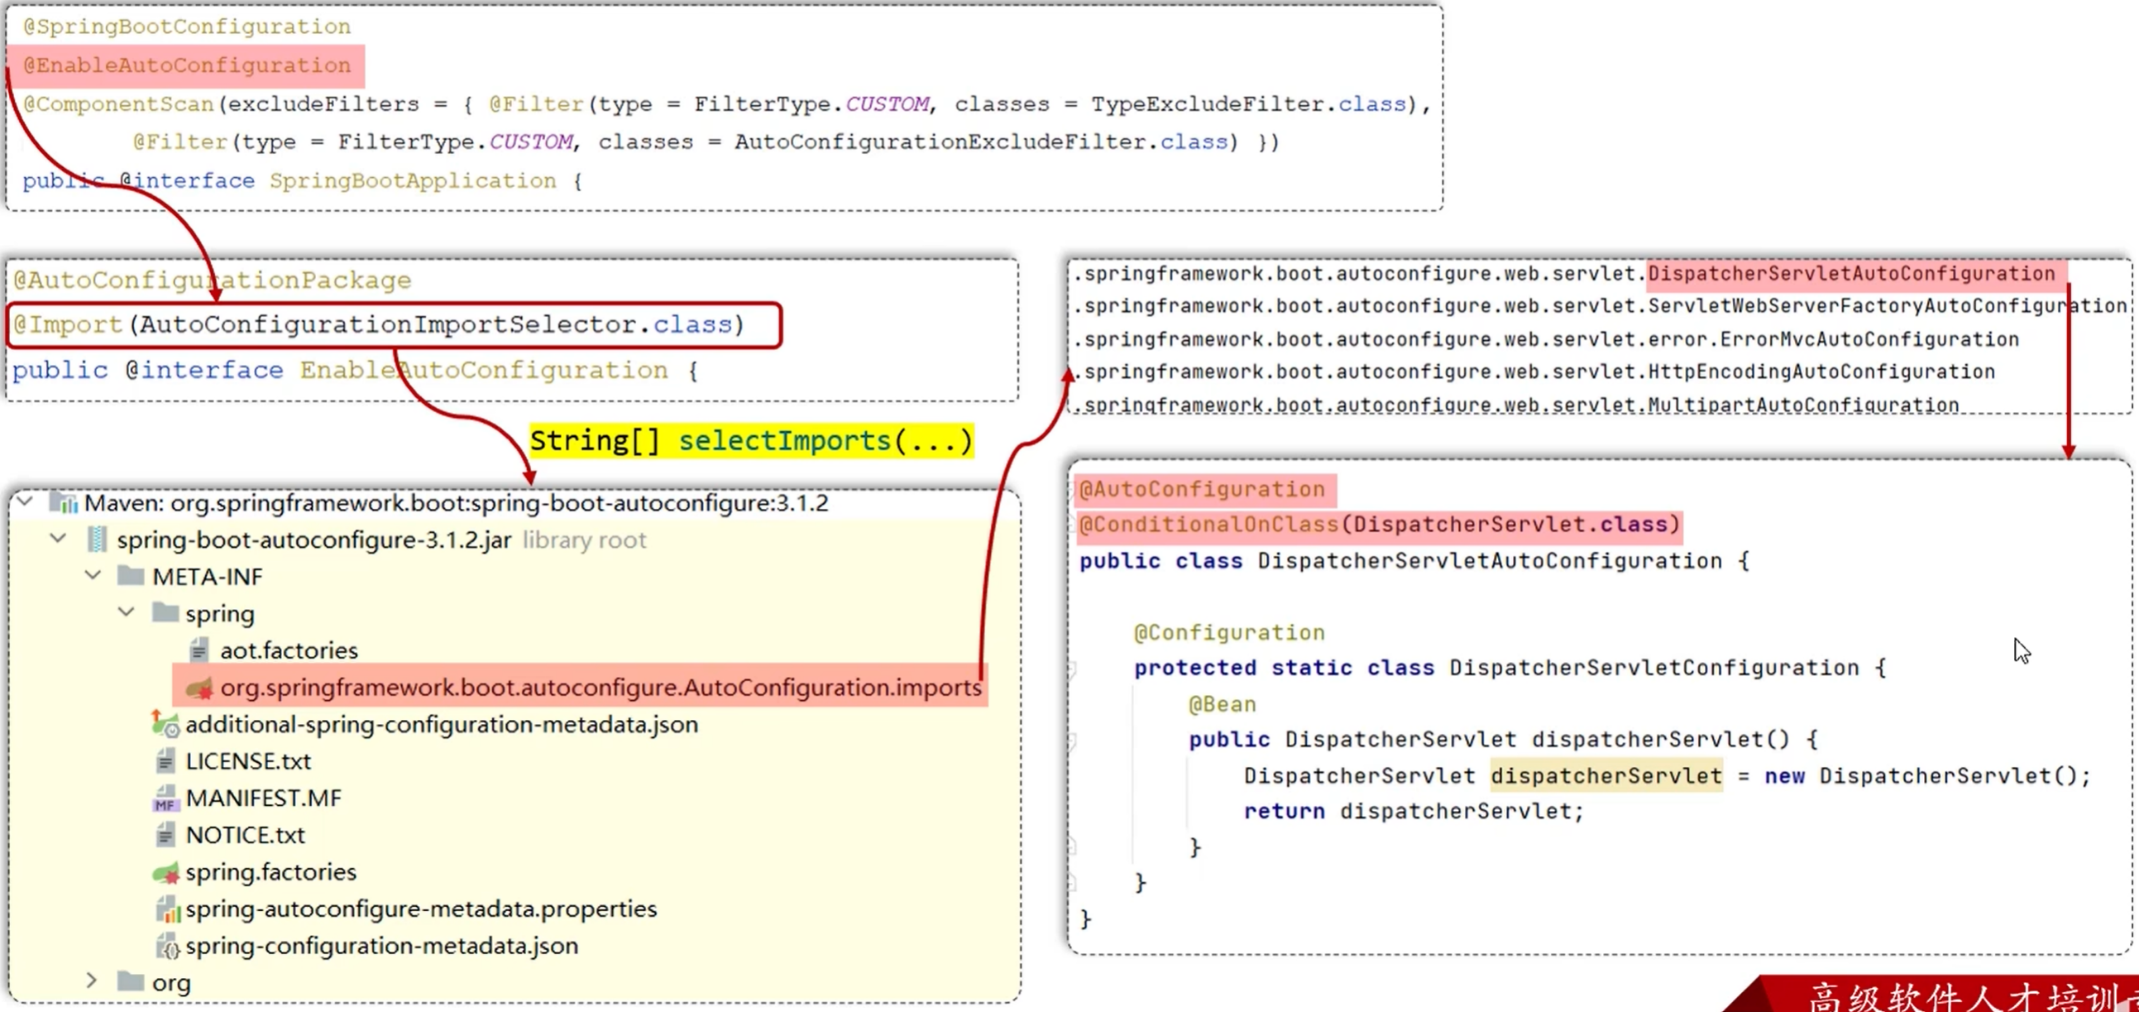Click the highlighted @EnableAutoConfiguration annotation

point(187,66)
